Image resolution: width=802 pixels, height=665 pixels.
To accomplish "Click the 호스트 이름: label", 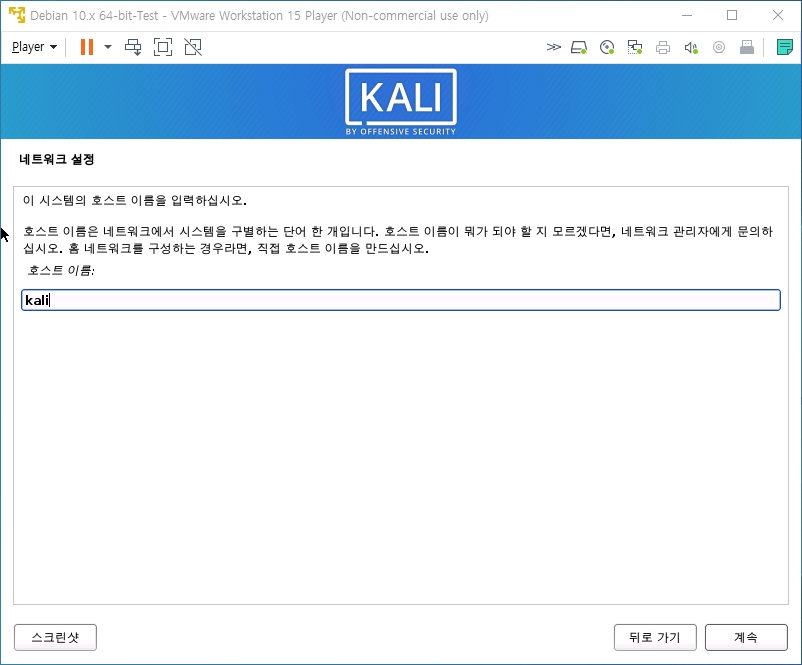I will point(61,270).
